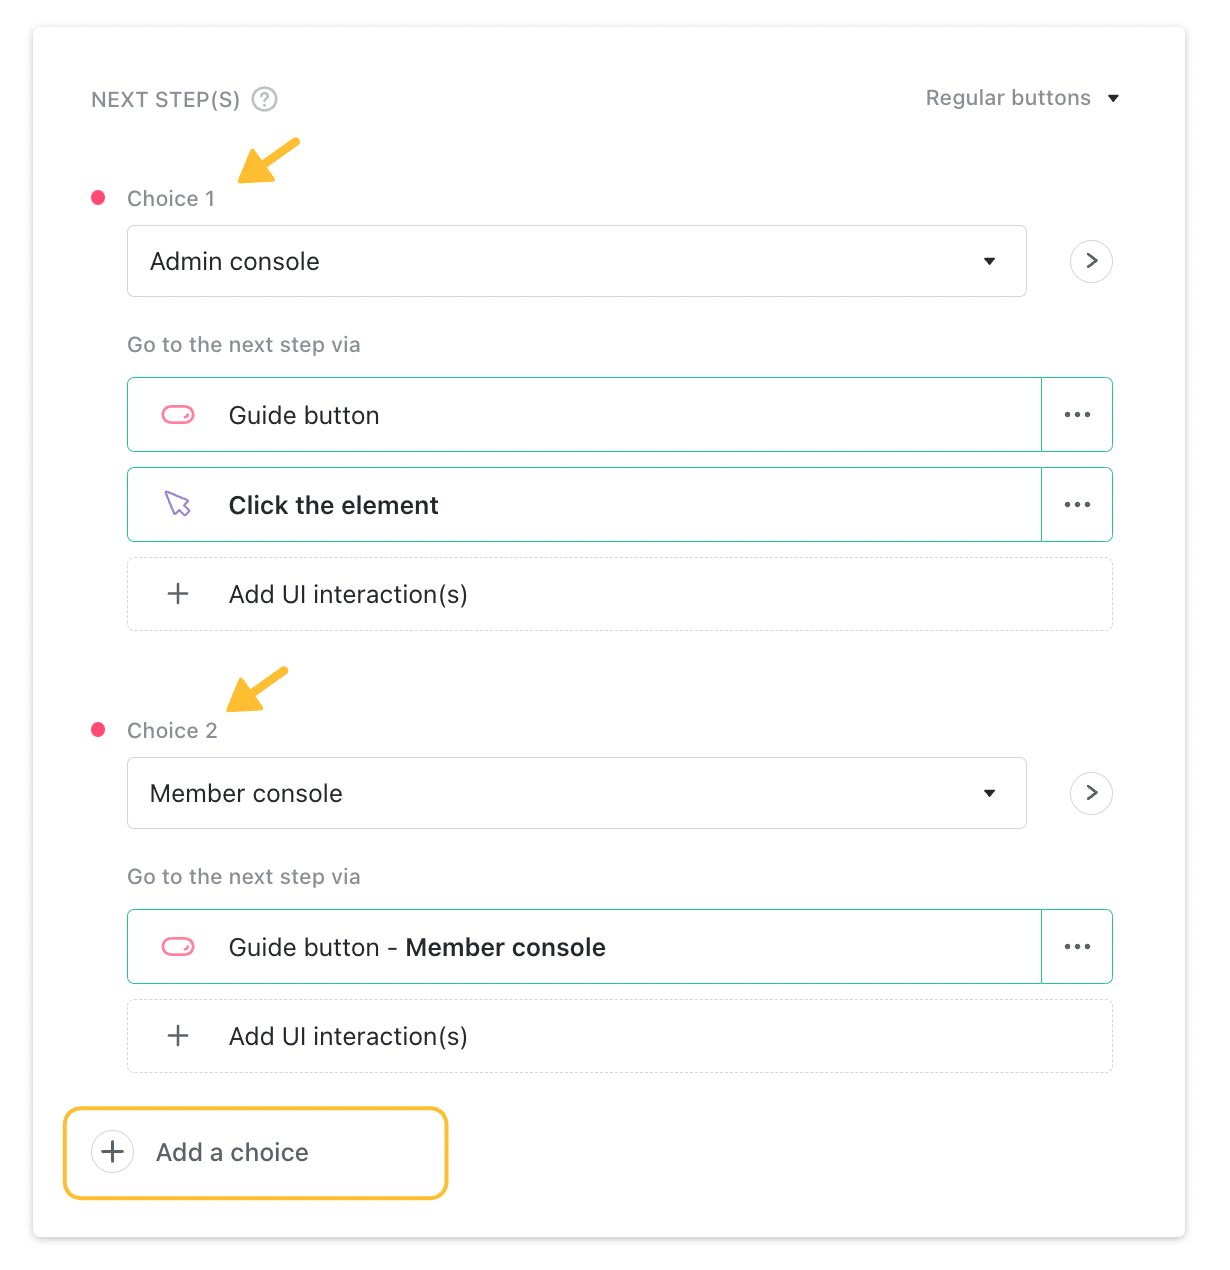The height and width of the screenshot is (1270, 1230).
Task: Open more options for Guide button
Action: click(x=1077, y=415)
